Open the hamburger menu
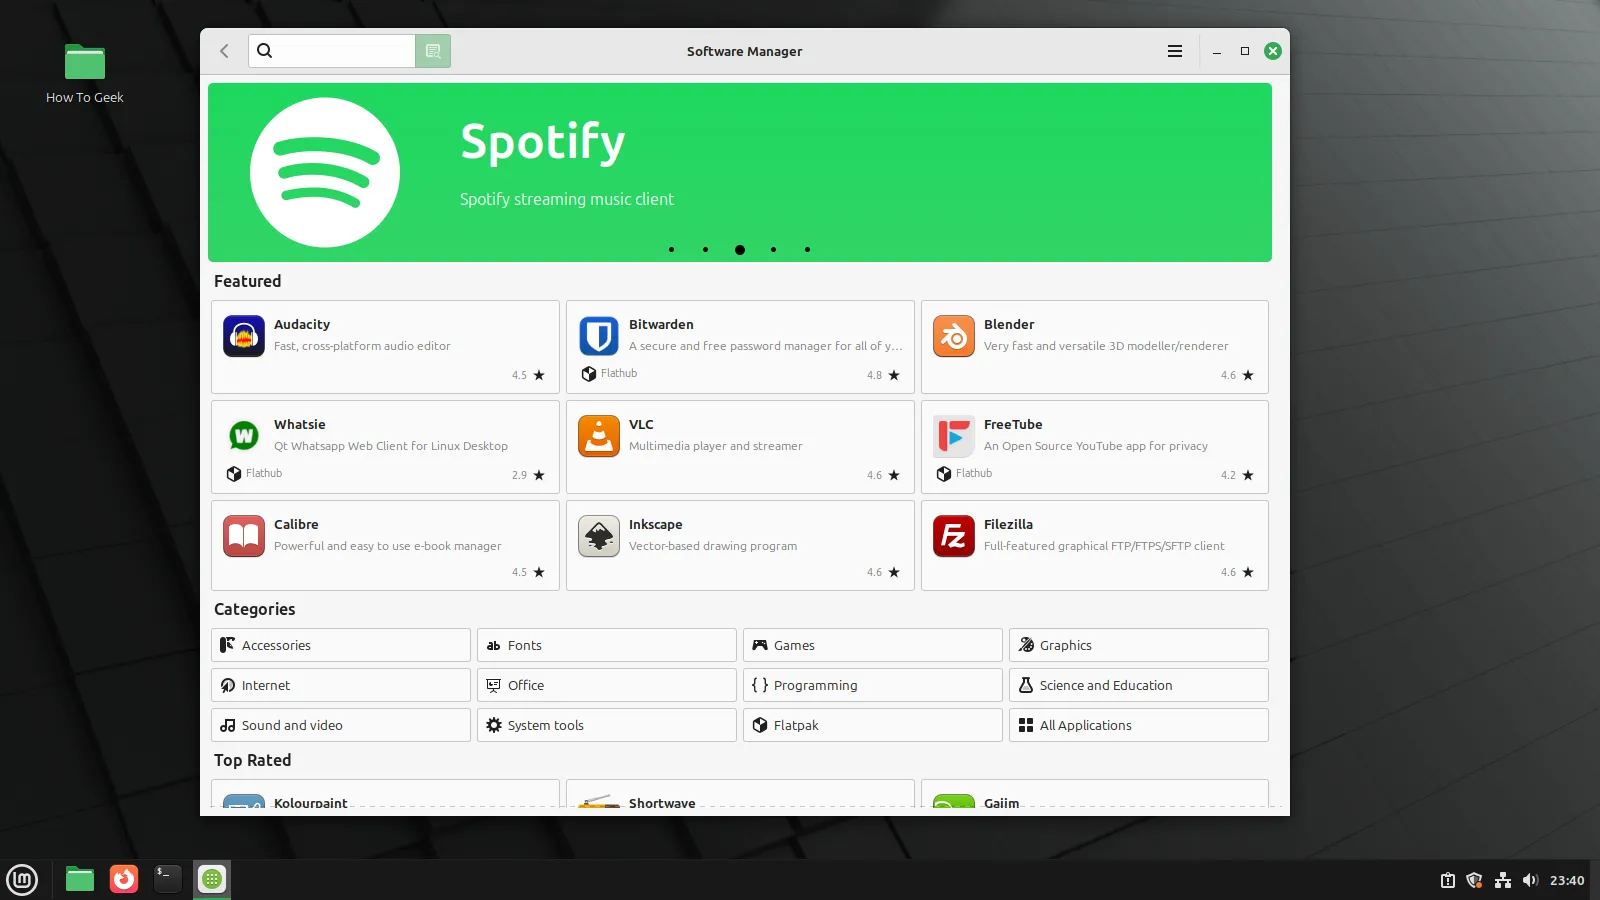This screenshot has height=900, width=1600. [x=1174, y=51]
